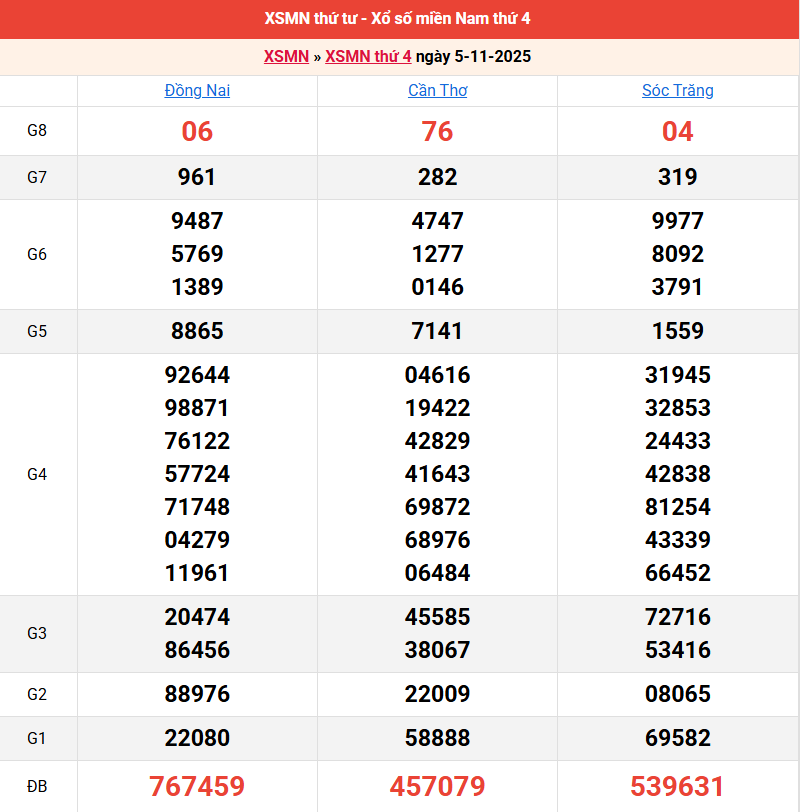The width and height of the screenshot is (800, 812).
Task: Open the Đồng Nai province link
Action: pos(197,91)
